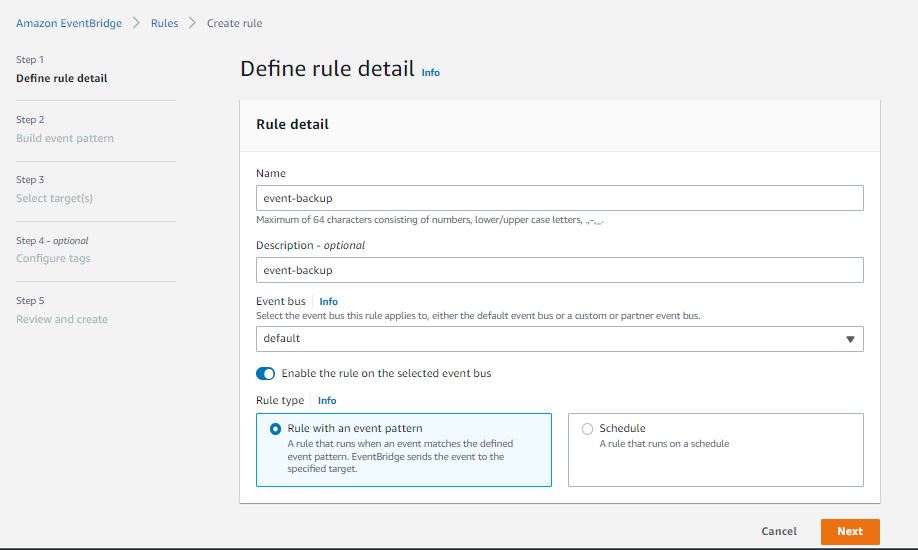Click the Schedule rule type card
Screen dimensions: 918x550
[x=715, y=450]
